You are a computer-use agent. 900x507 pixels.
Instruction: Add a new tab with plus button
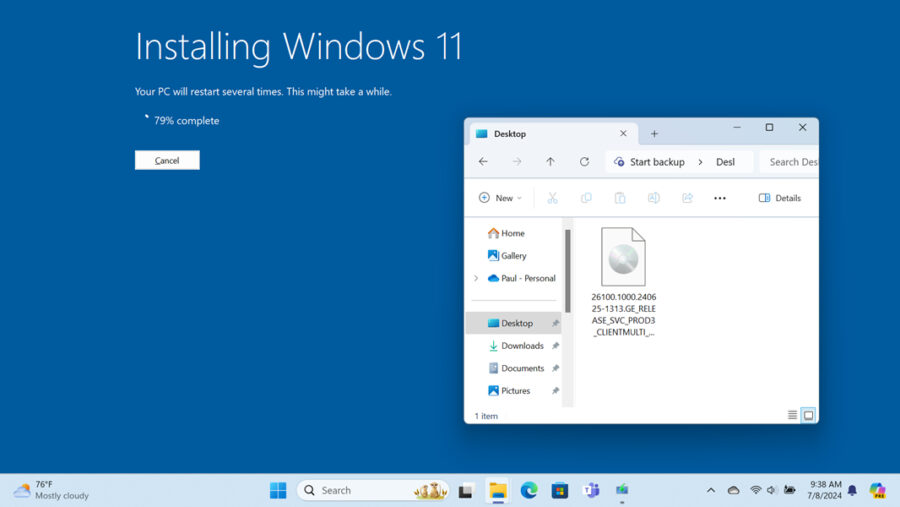pos(655,134)
